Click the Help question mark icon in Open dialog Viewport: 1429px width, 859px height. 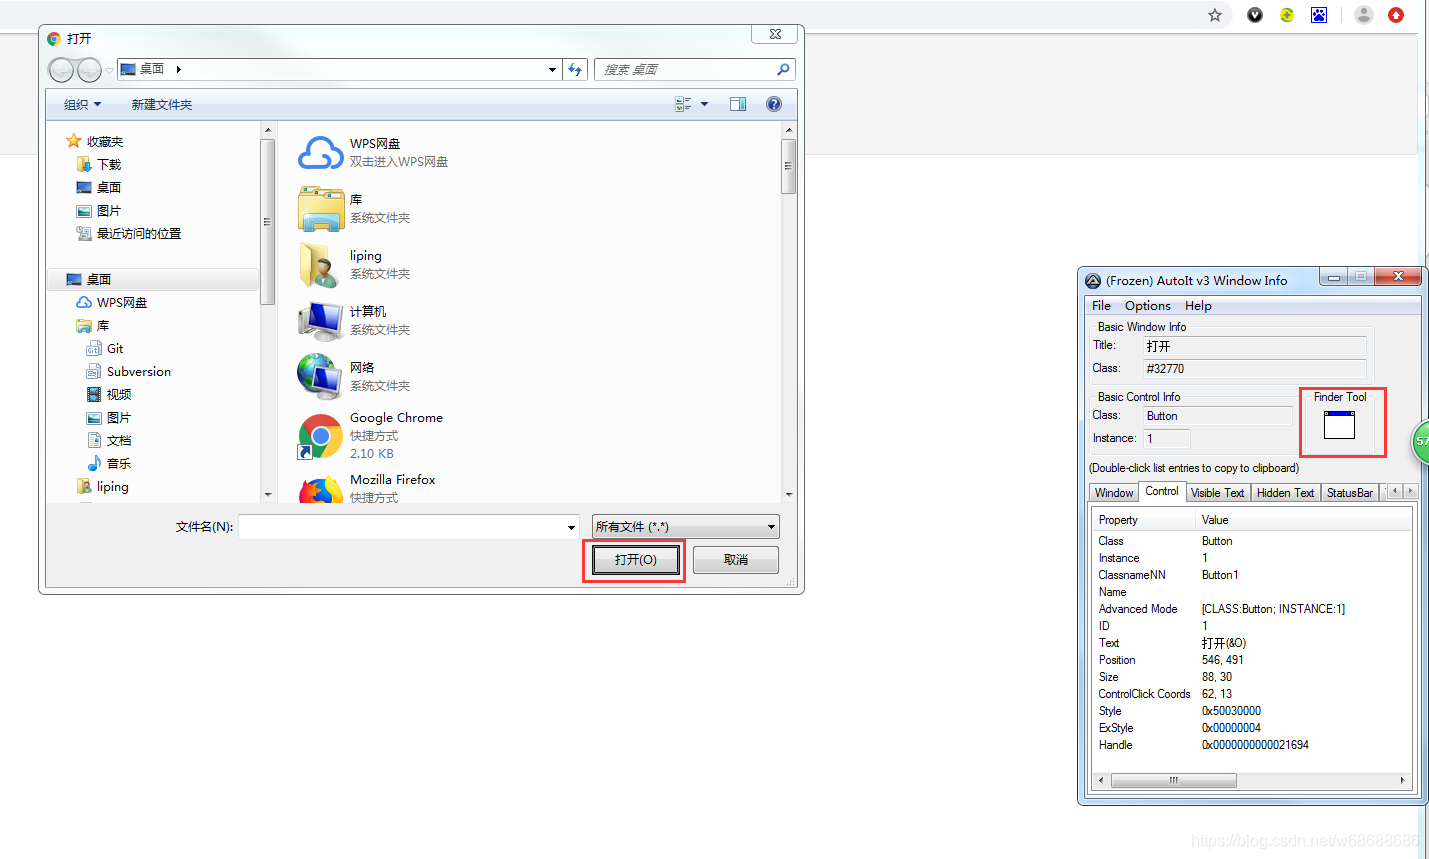pyautogui.click(x=773, y=103)
